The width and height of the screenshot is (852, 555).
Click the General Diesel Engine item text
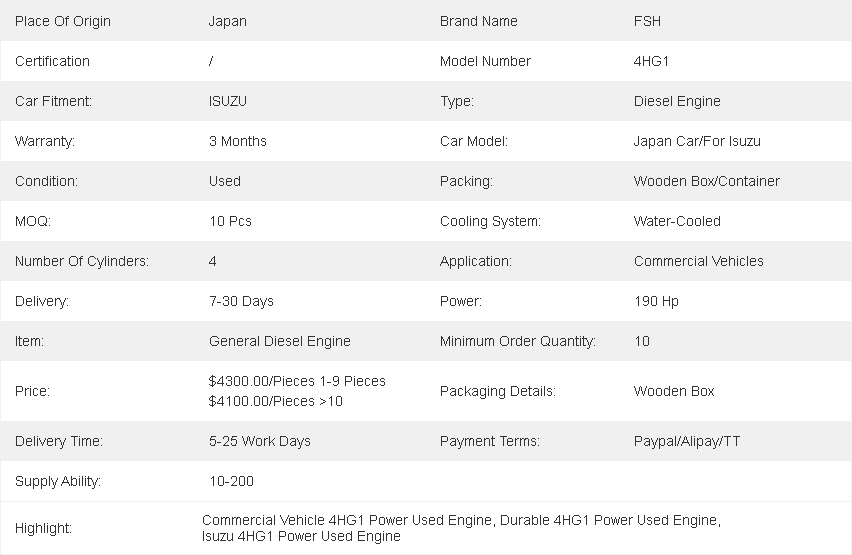[280, 341]
